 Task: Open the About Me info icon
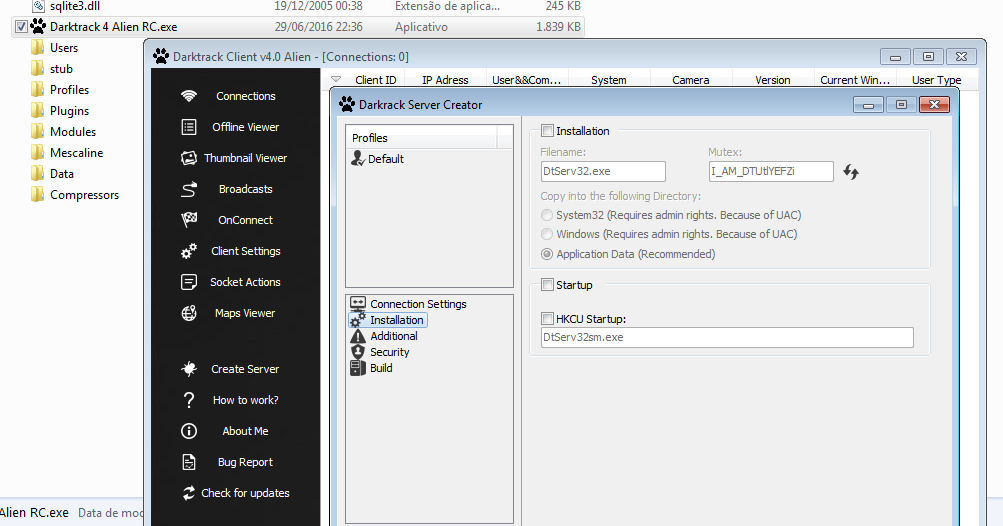pyautogui.click(x=189, y=431)
